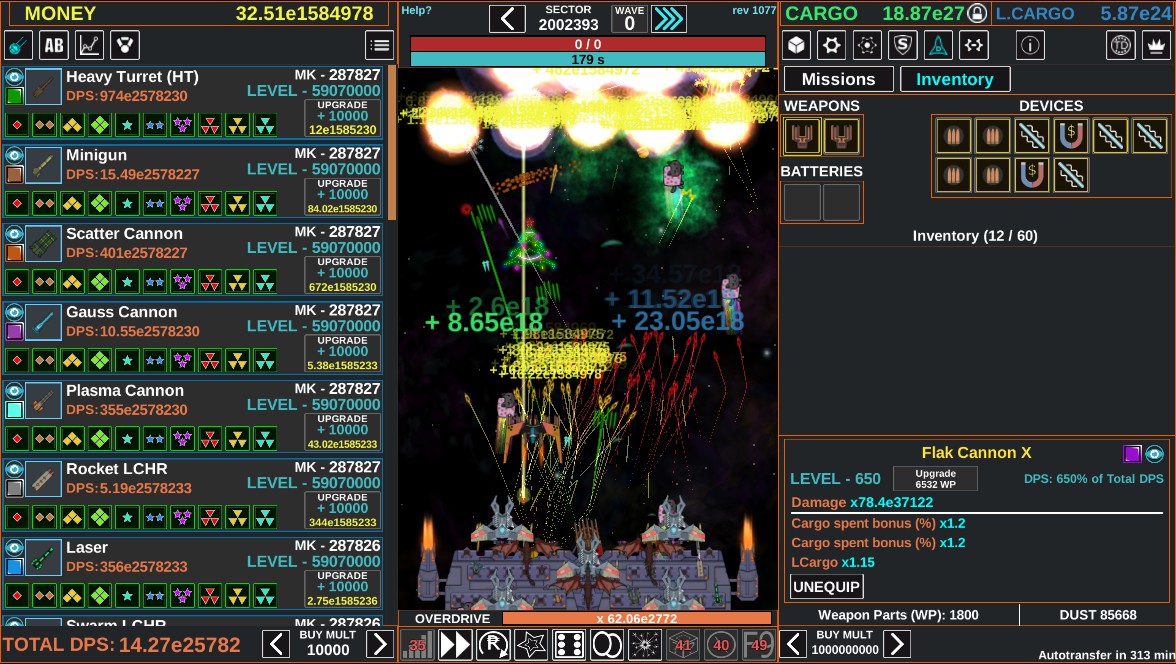
Task: Go to previous sector with left arrow
Action: (507, 19)
